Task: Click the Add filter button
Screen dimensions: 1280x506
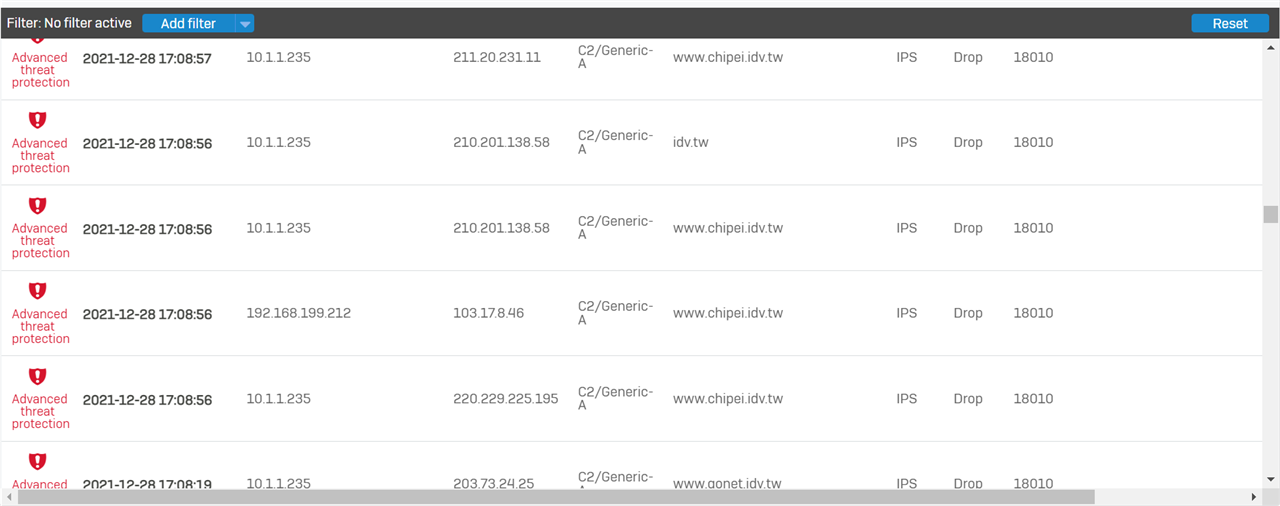Action: pos(188,23)
